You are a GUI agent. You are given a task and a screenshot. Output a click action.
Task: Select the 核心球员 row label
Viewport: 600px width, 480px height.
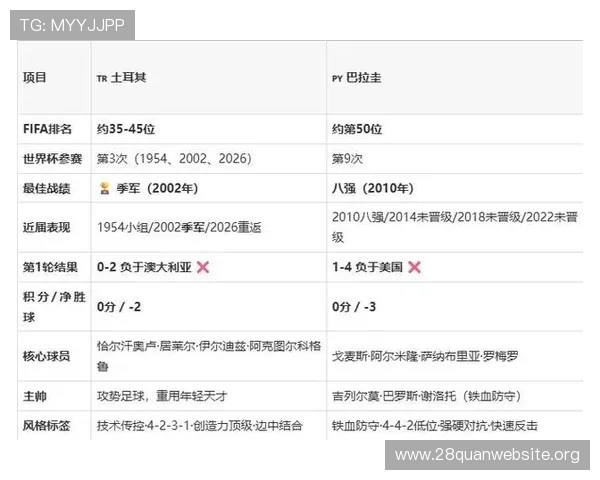[47, 356]
